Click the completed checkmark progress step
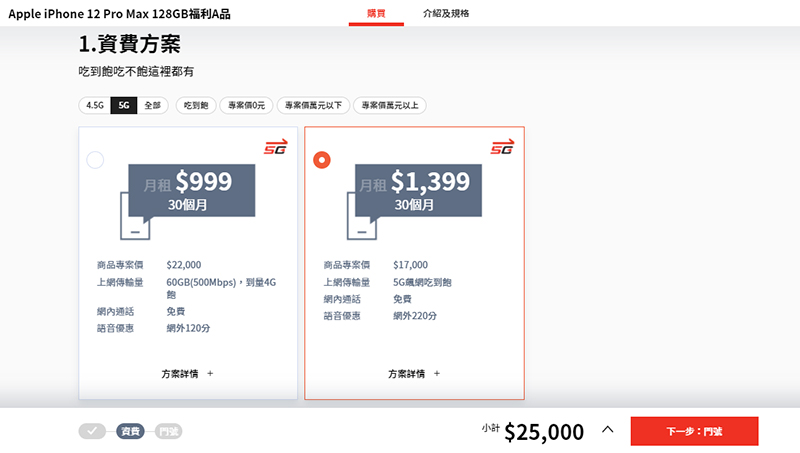The height and width of the screenshot is (453, 800). pyautogui.click(x=92, y=431)
